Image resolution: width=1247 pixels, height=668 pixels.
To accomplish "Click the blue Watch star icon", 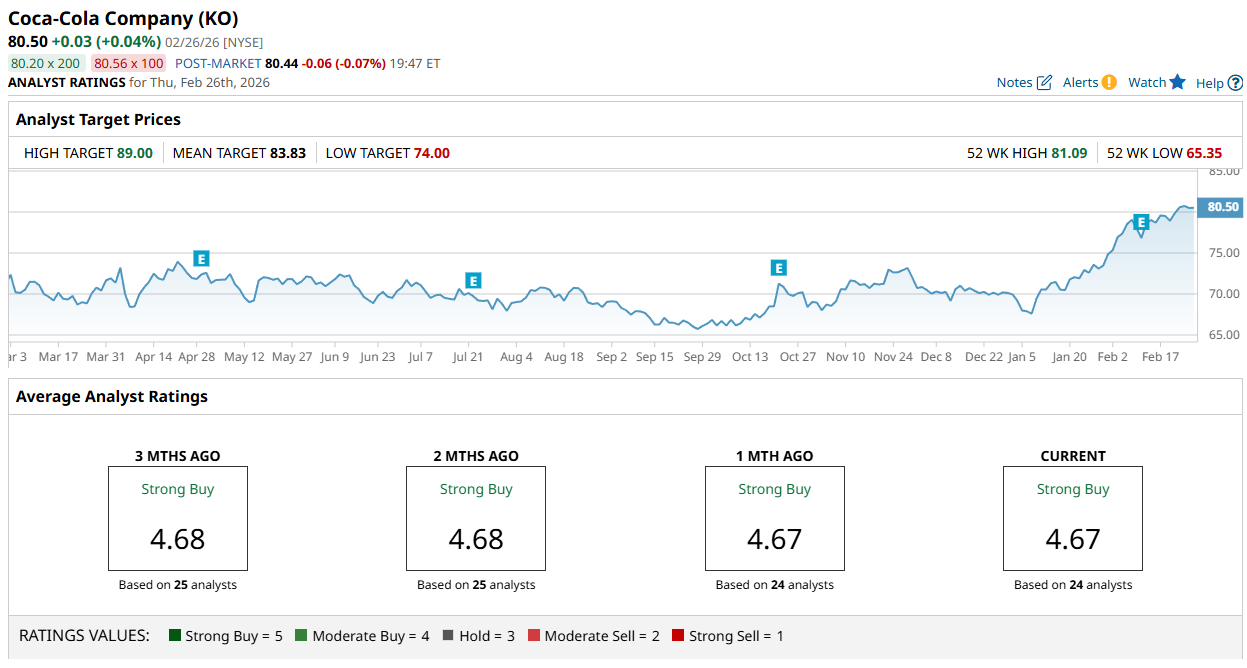I will pyautogui.click(x=1177, y=82).
